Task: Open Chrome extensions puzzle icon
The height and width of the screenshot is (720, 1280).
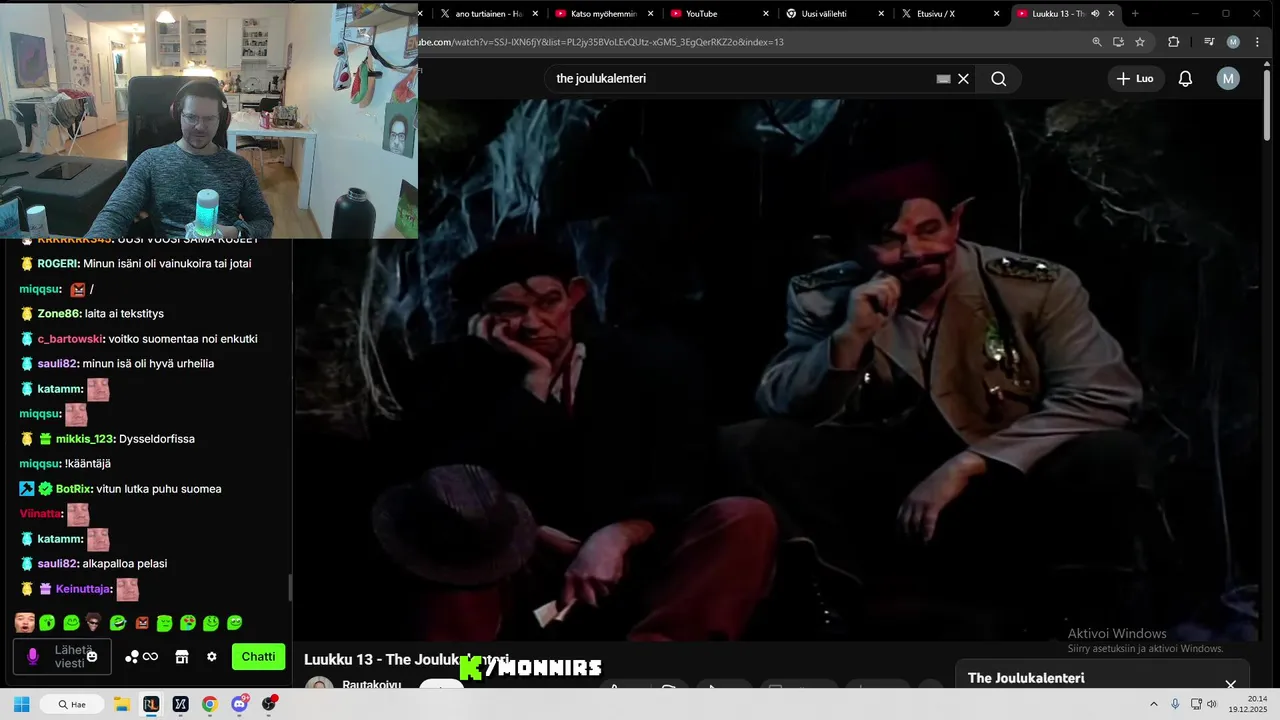Action: (x=1174, y=42)
